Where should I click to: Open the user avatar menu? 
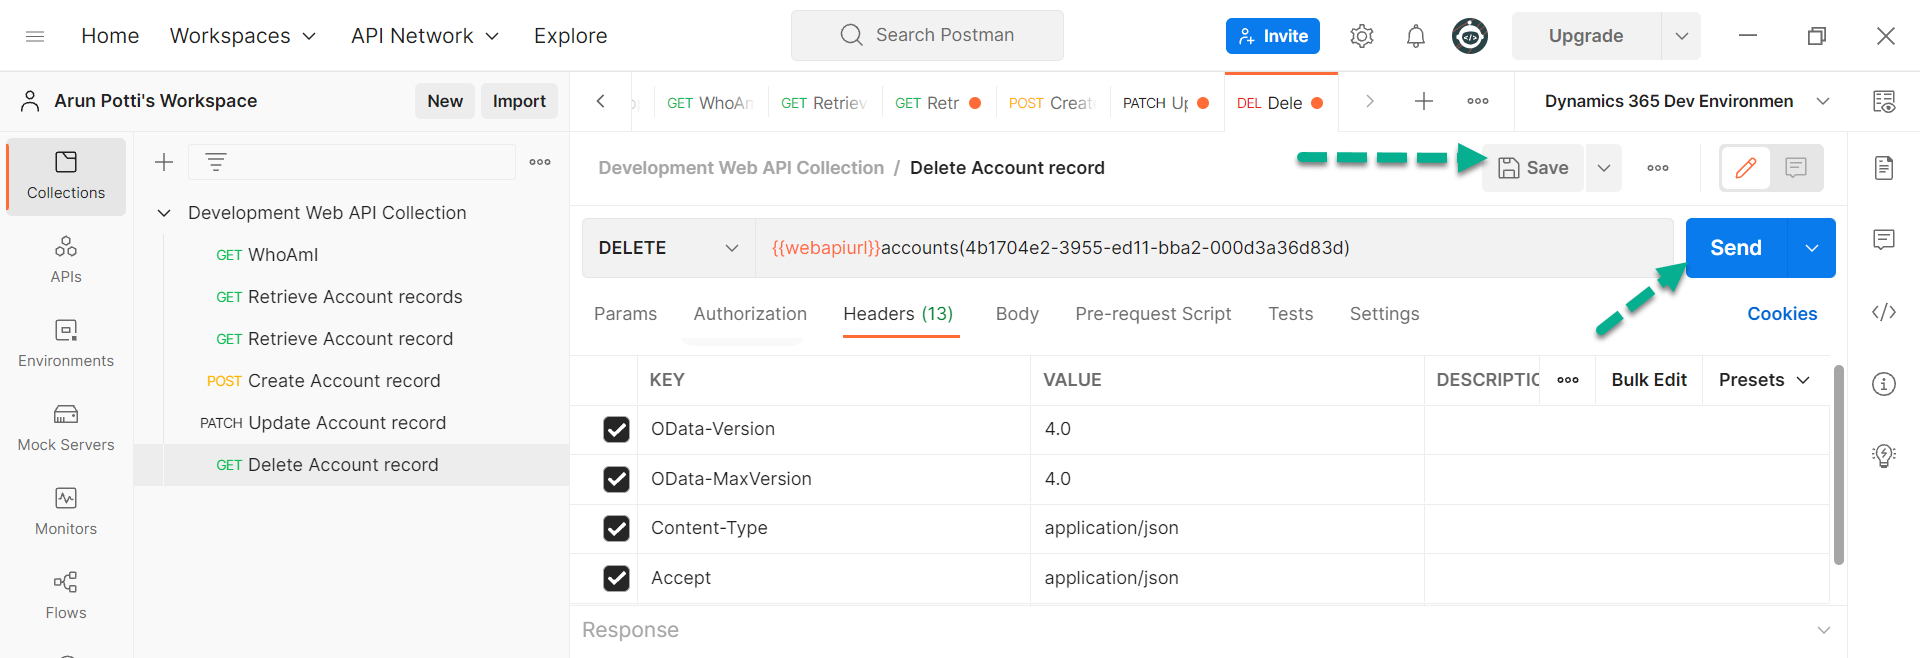1469,36
